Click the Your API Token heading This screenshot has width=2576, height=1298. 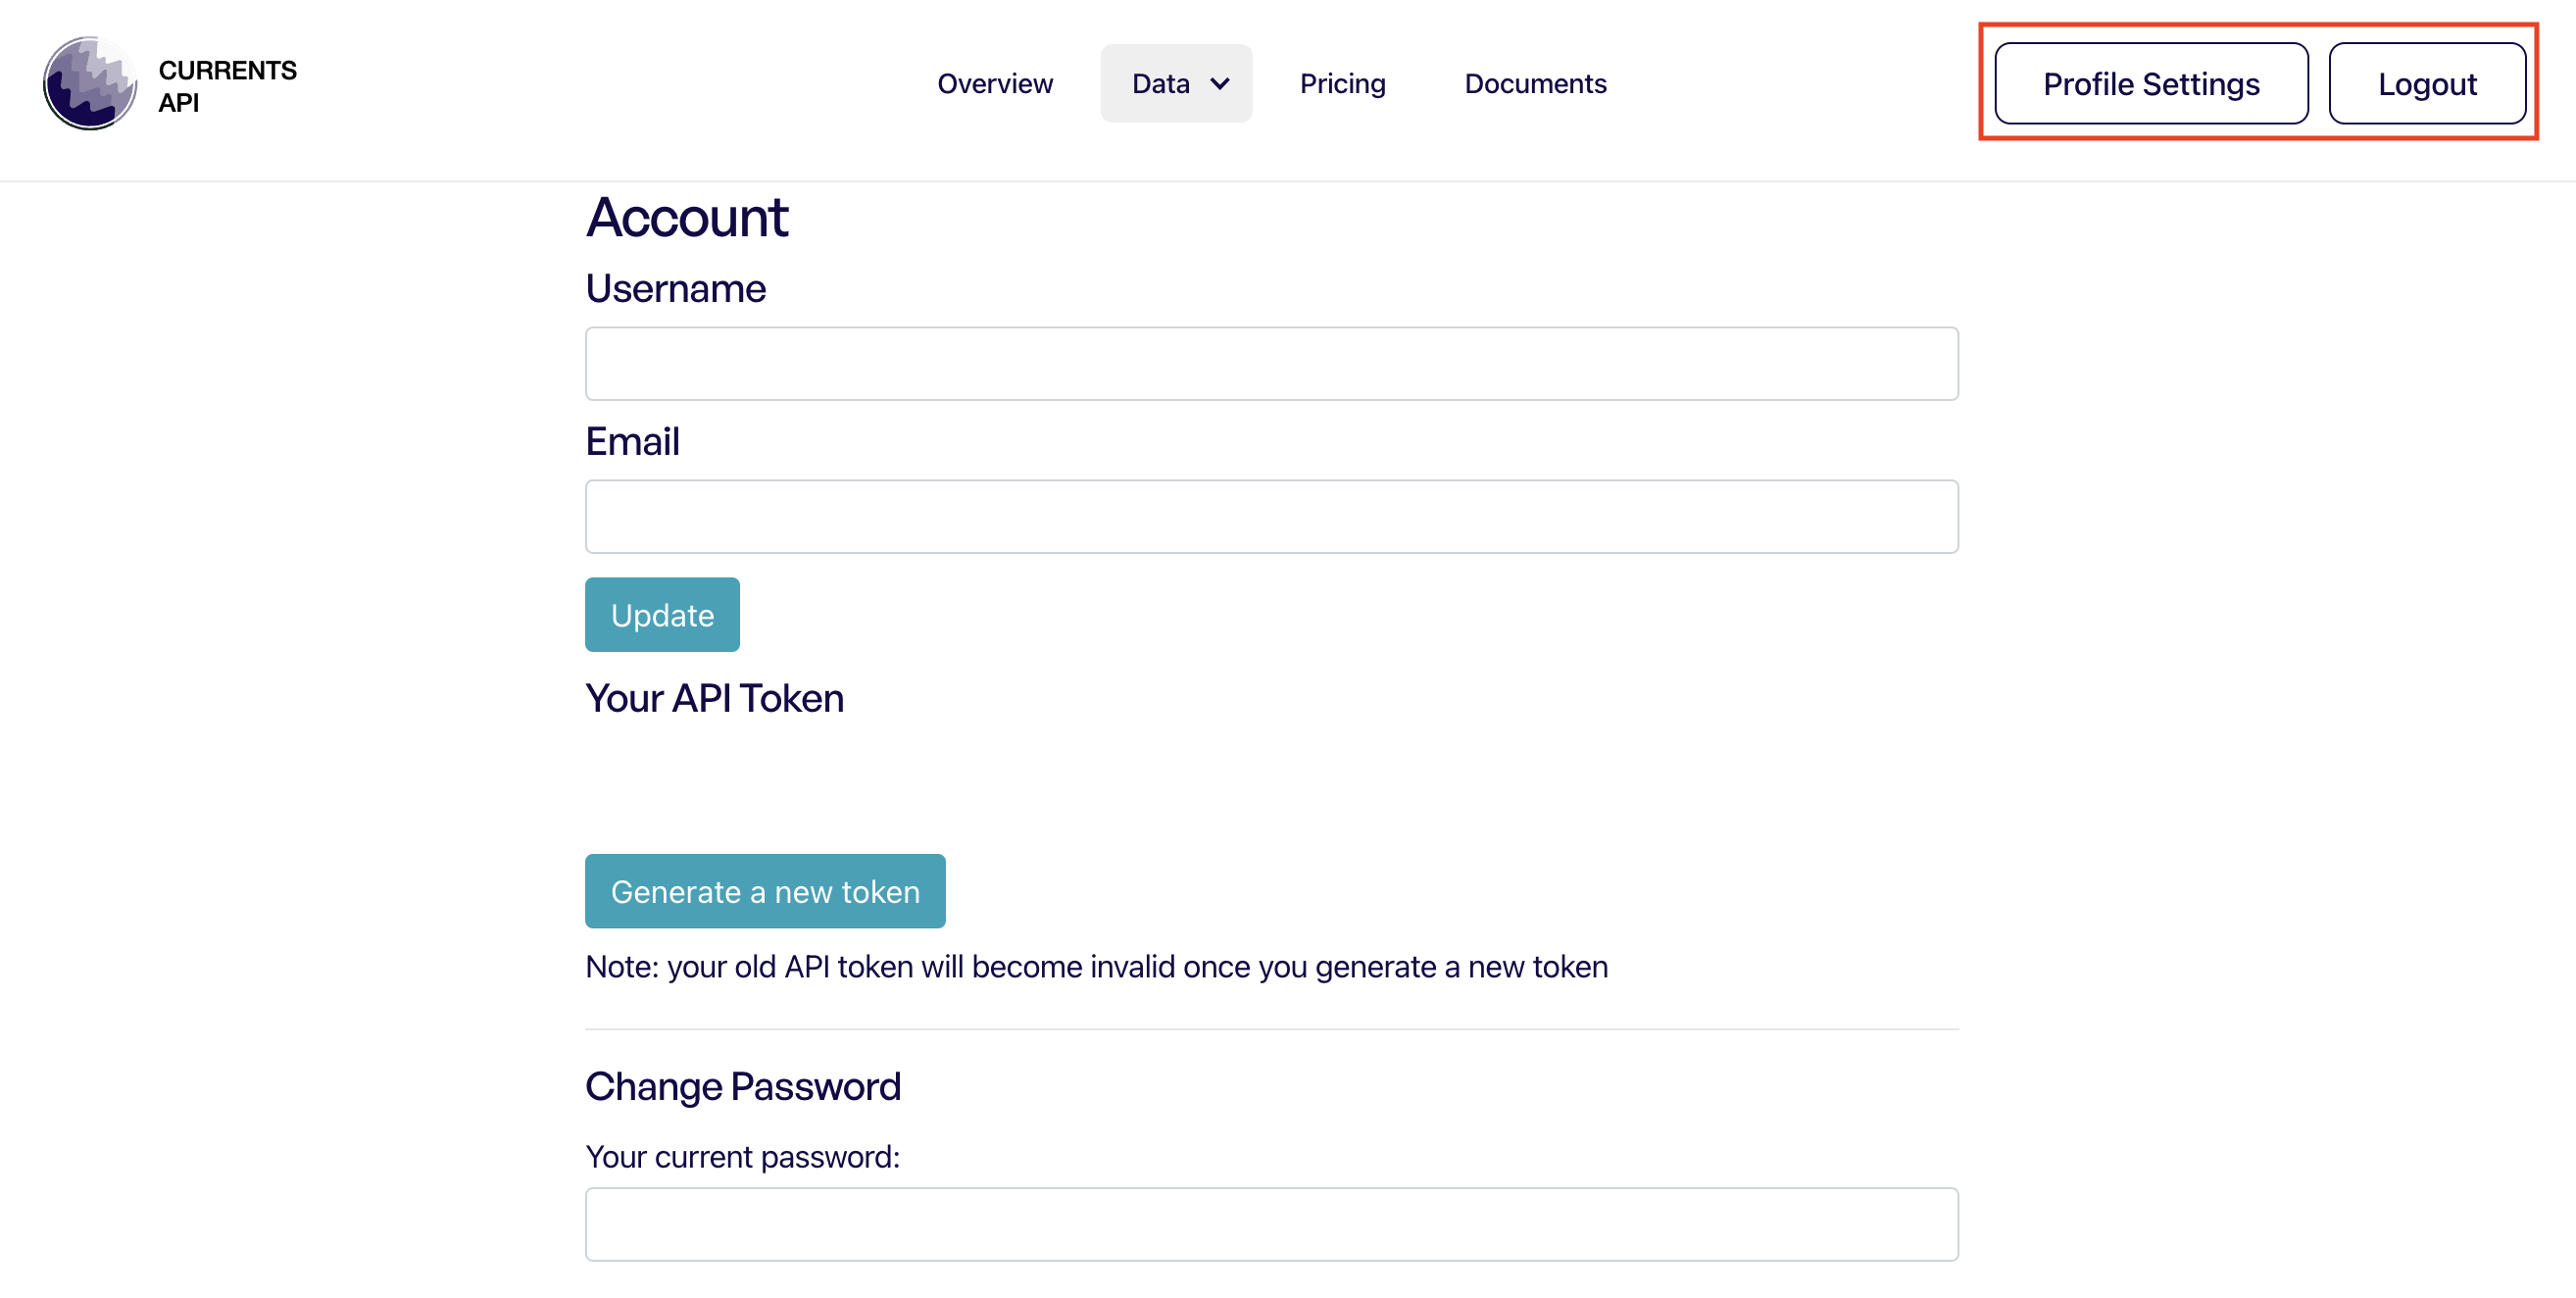tap(714, 698)
